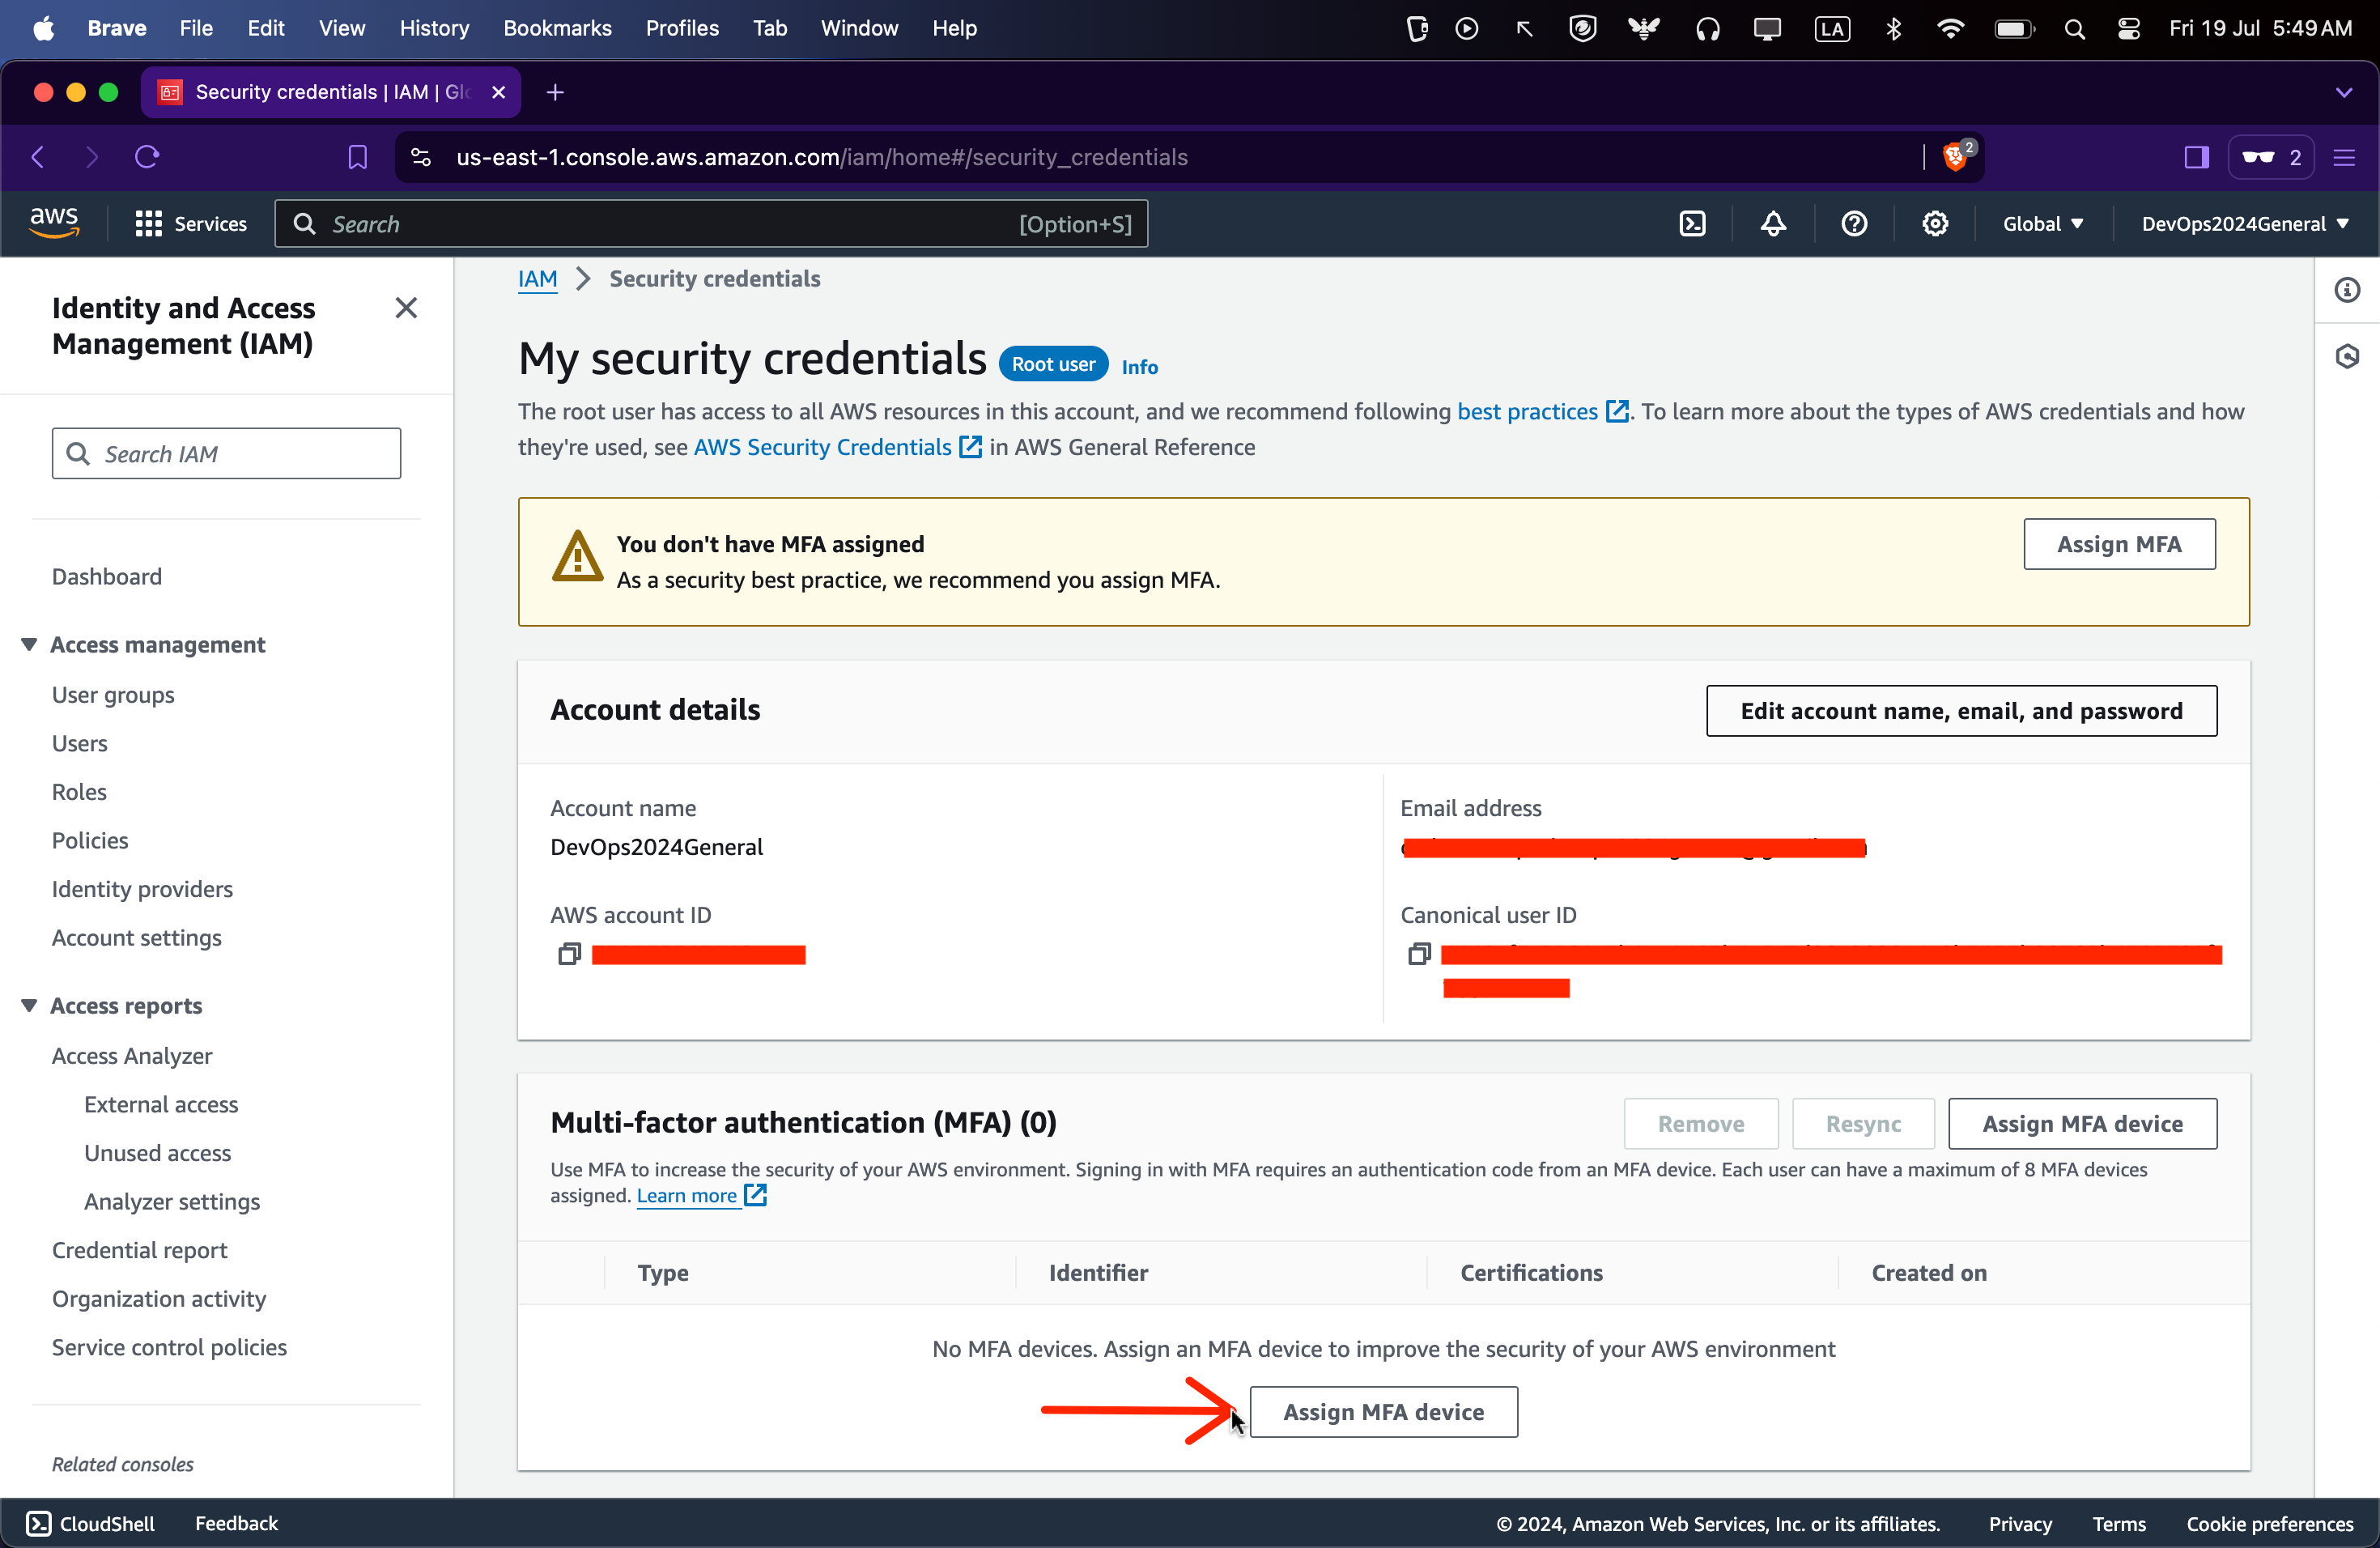Click Assign MFA device button
2380x1548 pixels.
coord(1383,1411)
